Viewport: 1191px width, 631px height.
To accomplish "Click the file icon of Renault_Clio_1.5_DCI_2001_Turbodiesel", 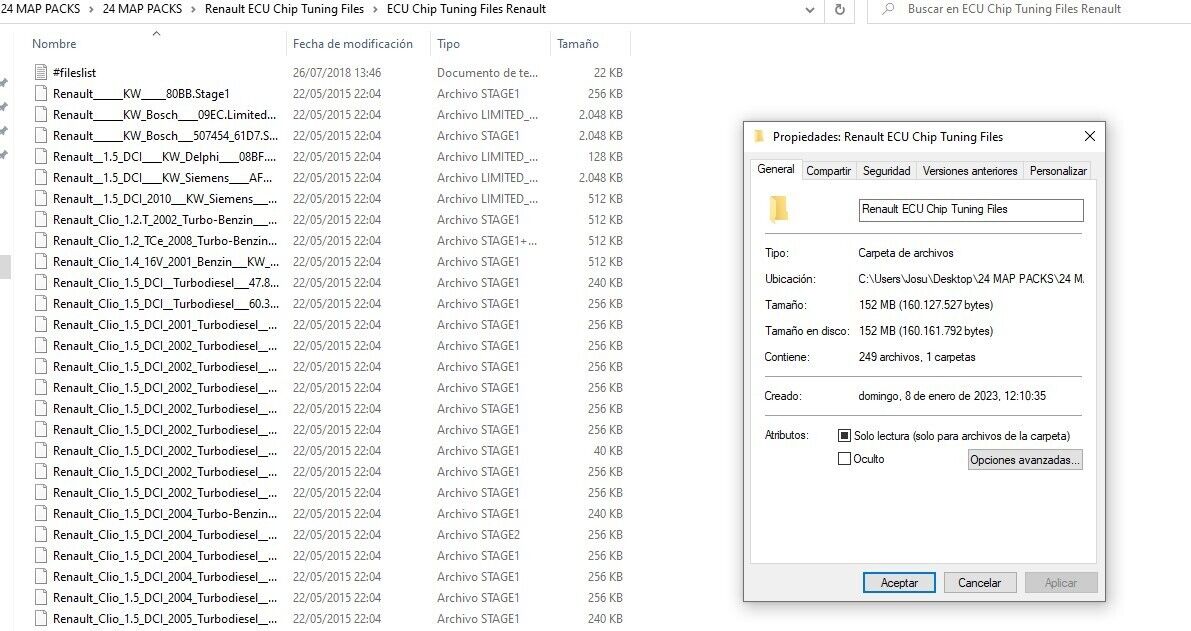I will coord(40,325).
